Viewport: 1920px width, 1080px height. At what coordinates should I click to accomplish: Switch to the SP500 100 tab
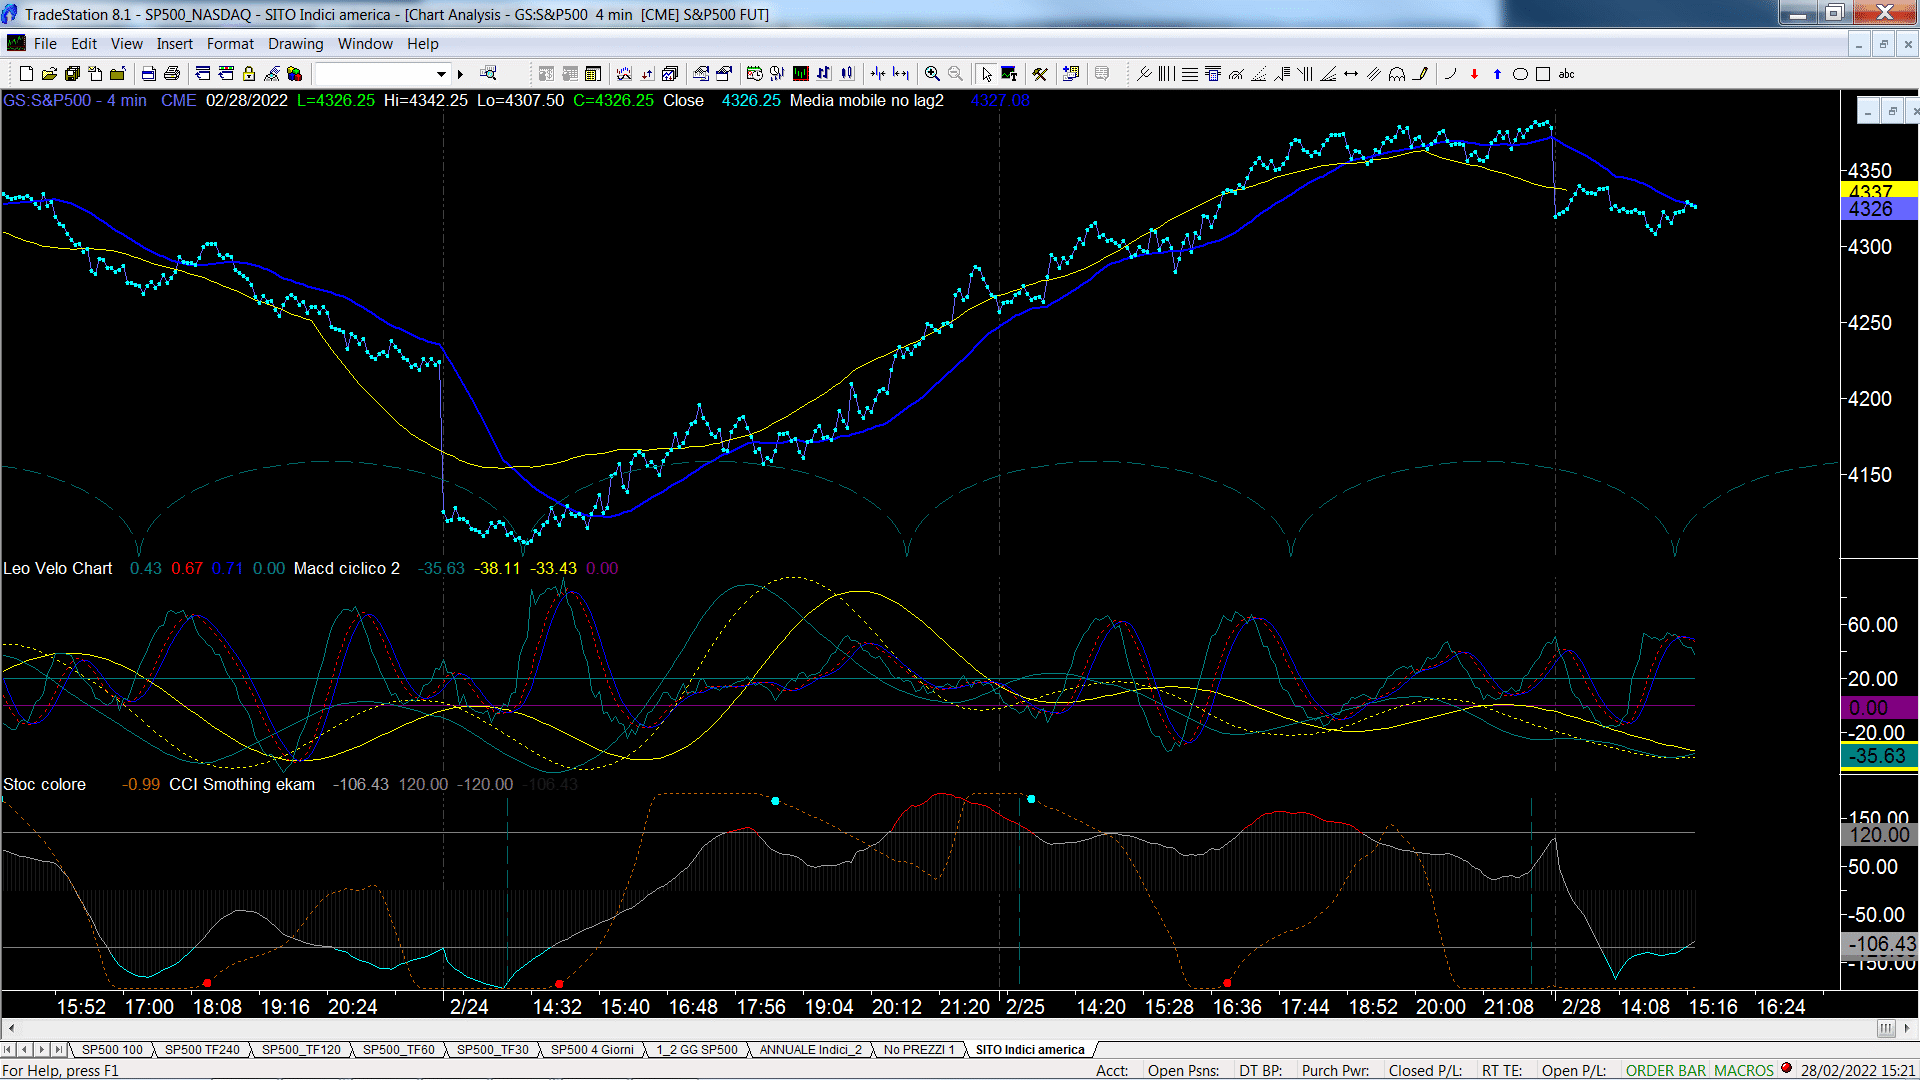pyautogui.click(x=112, y=1050)
